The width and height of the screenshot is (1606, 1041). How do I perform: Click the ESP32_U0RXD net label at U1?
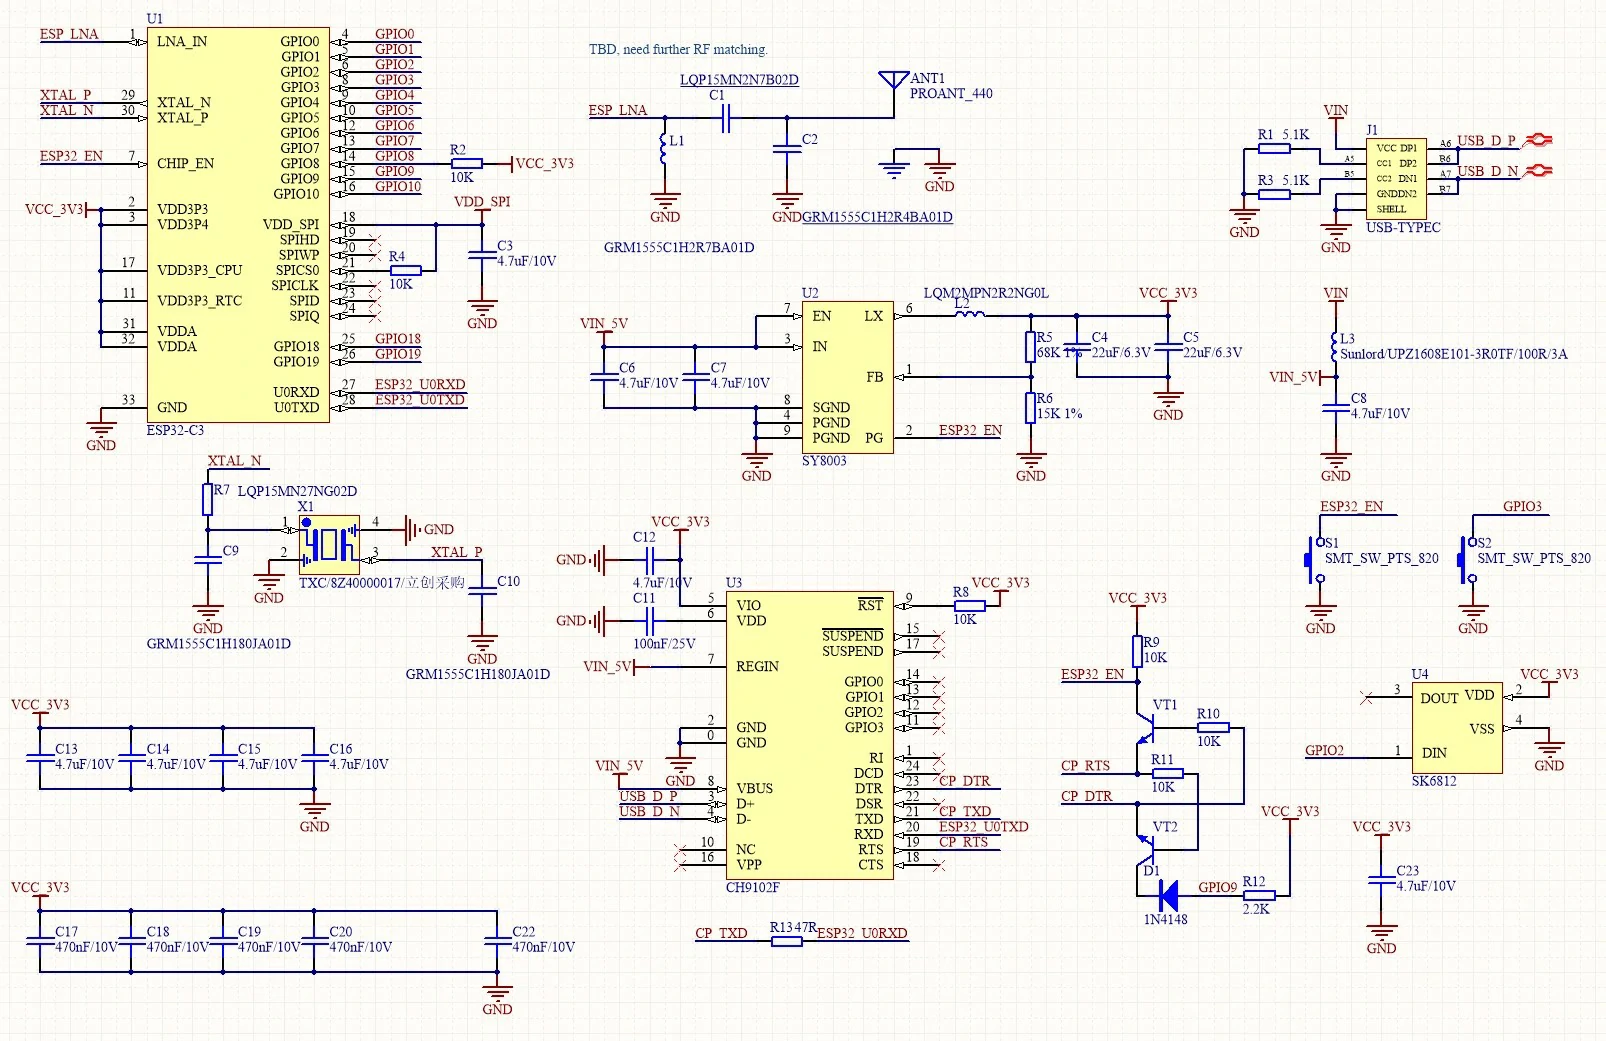pos(420,385)
